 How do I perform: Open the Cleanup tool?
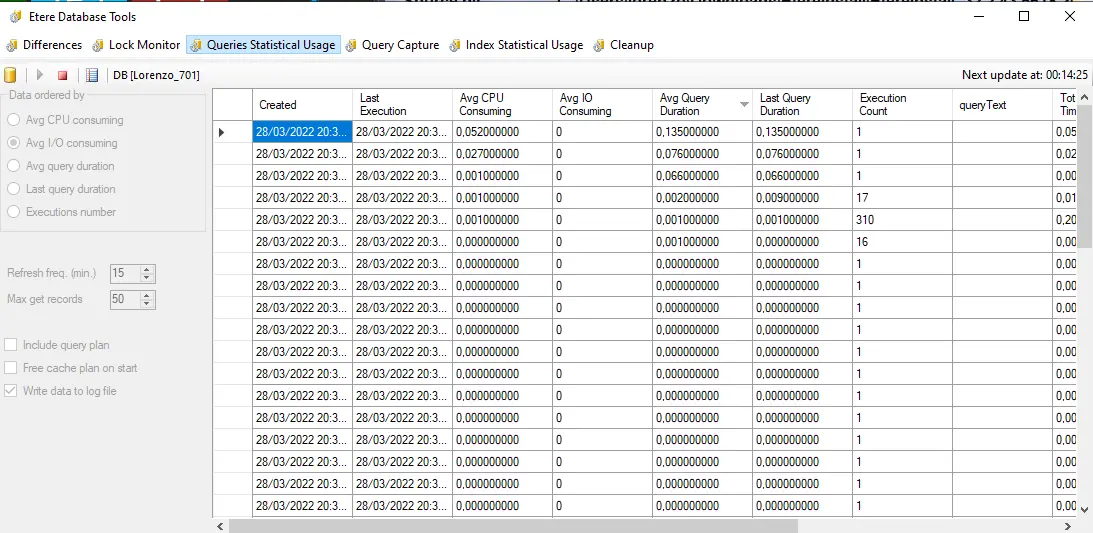[x=623, y=45]
